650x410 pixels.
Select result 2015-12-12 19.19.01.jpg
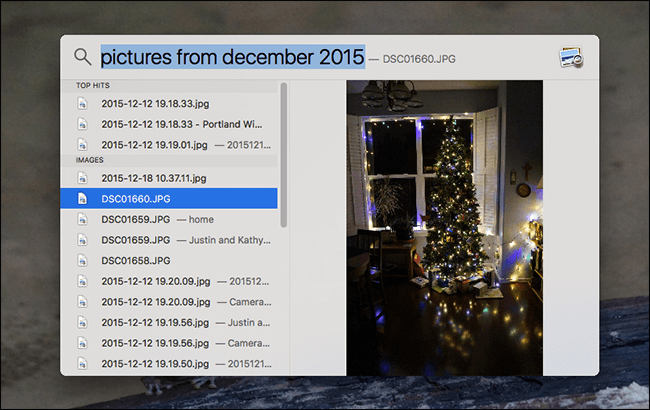click(169, 145)
